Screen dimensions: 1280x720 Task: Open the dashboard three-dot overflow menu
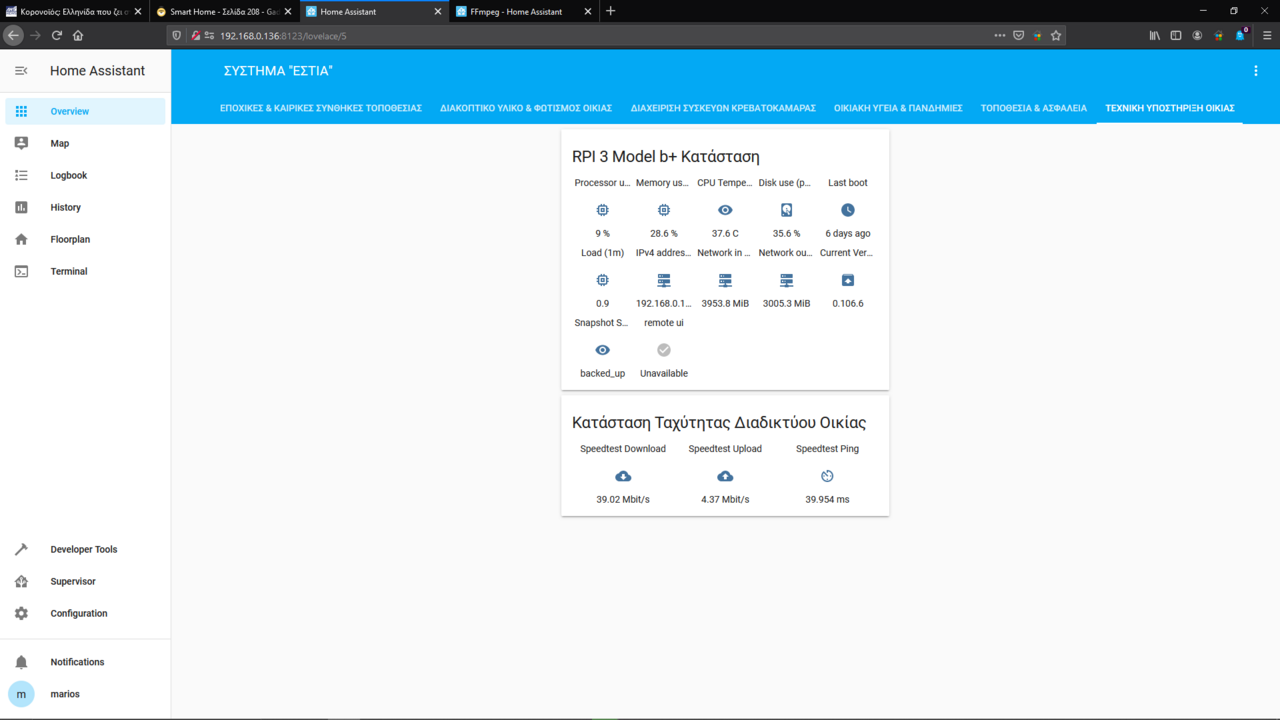click(x=1256, y=71)
